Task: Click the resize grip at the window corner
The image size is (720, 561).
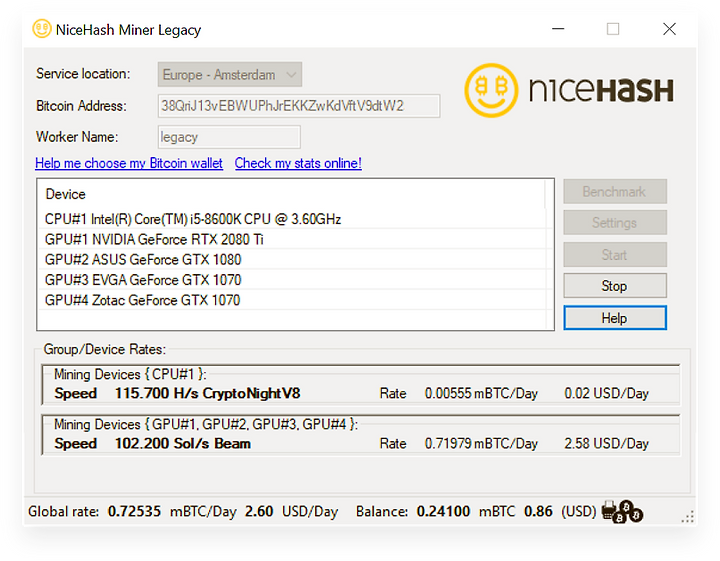Action: pyautogui.click(x=687, y=517)
